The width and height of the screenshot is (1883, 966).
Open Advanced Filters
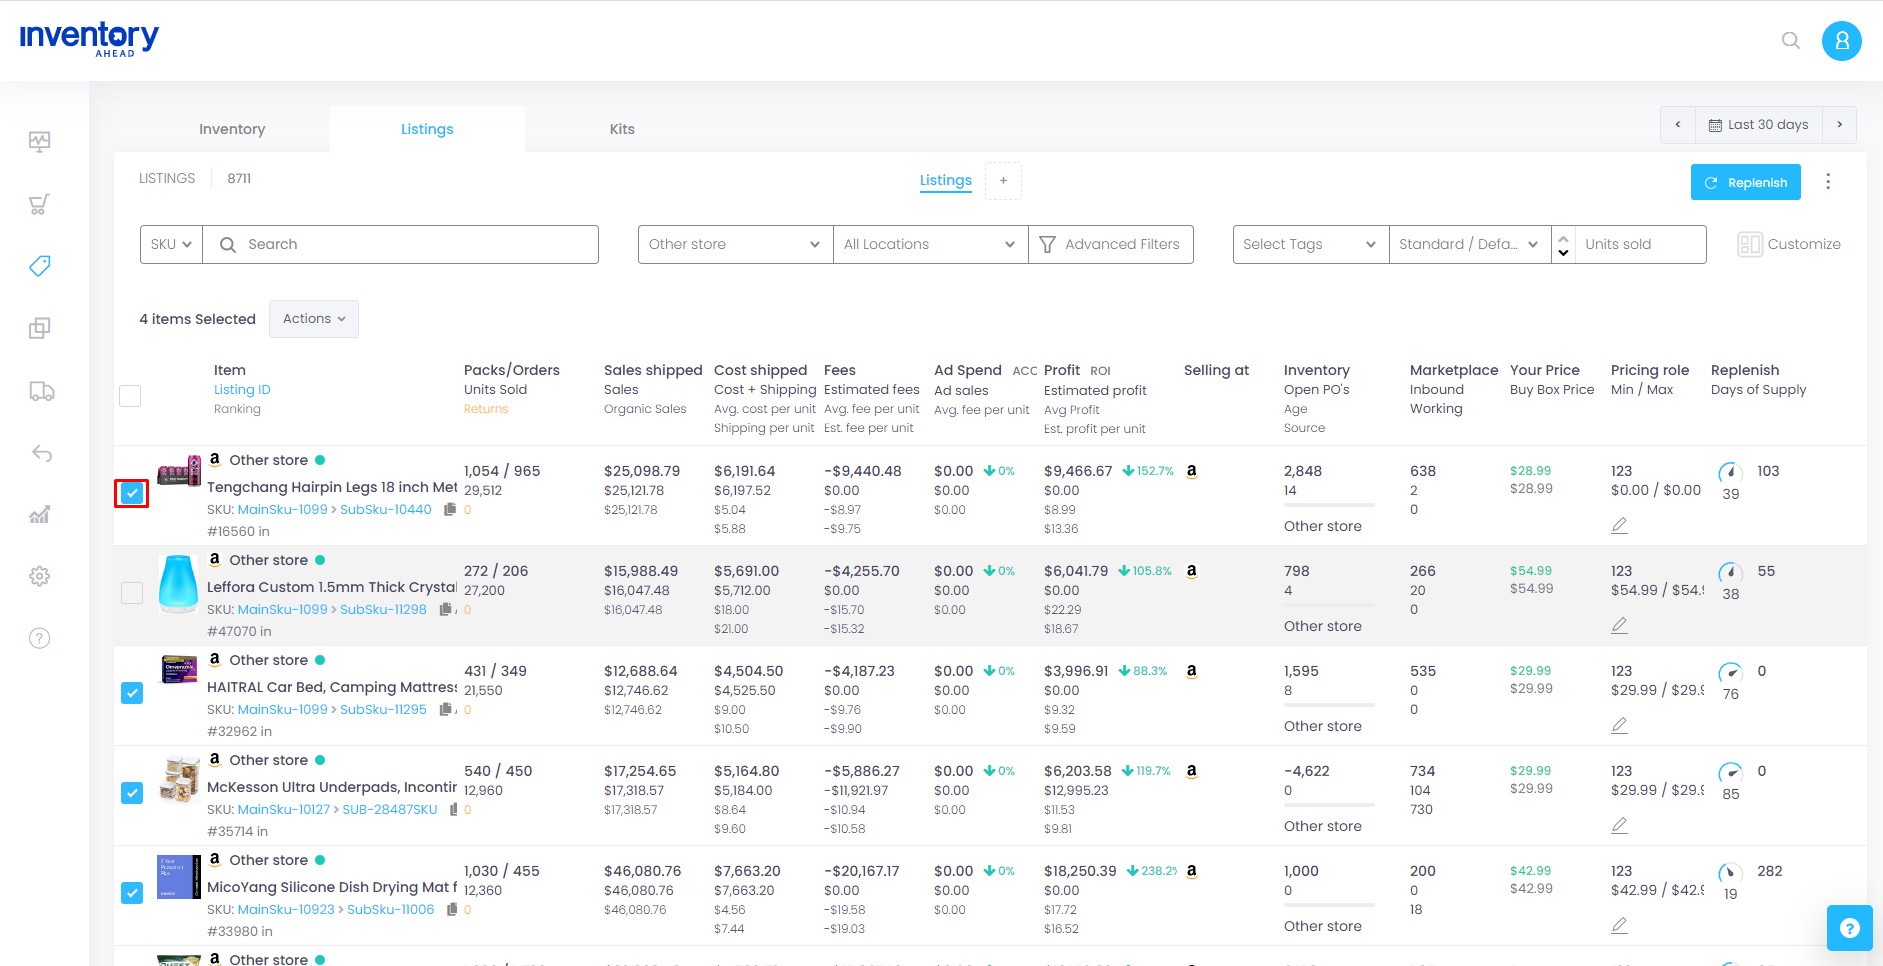(x=1110, y=244)
